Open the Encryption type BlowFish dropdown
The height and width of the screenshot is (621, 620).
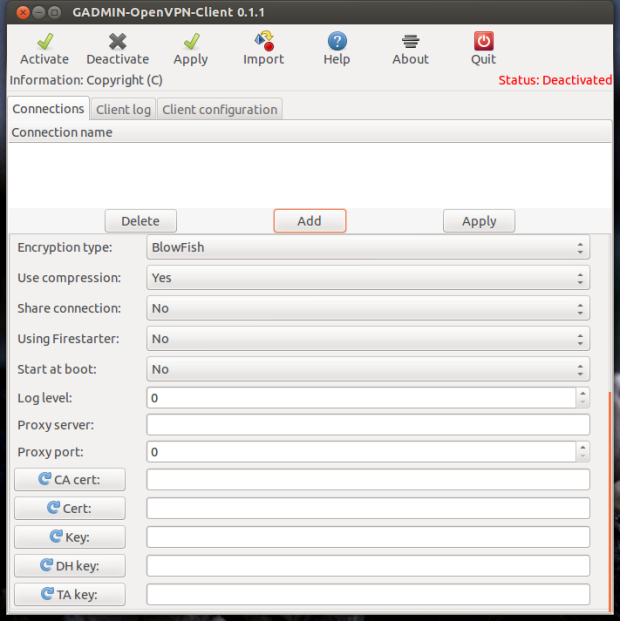pyautogui.click(x=368, y=248)
